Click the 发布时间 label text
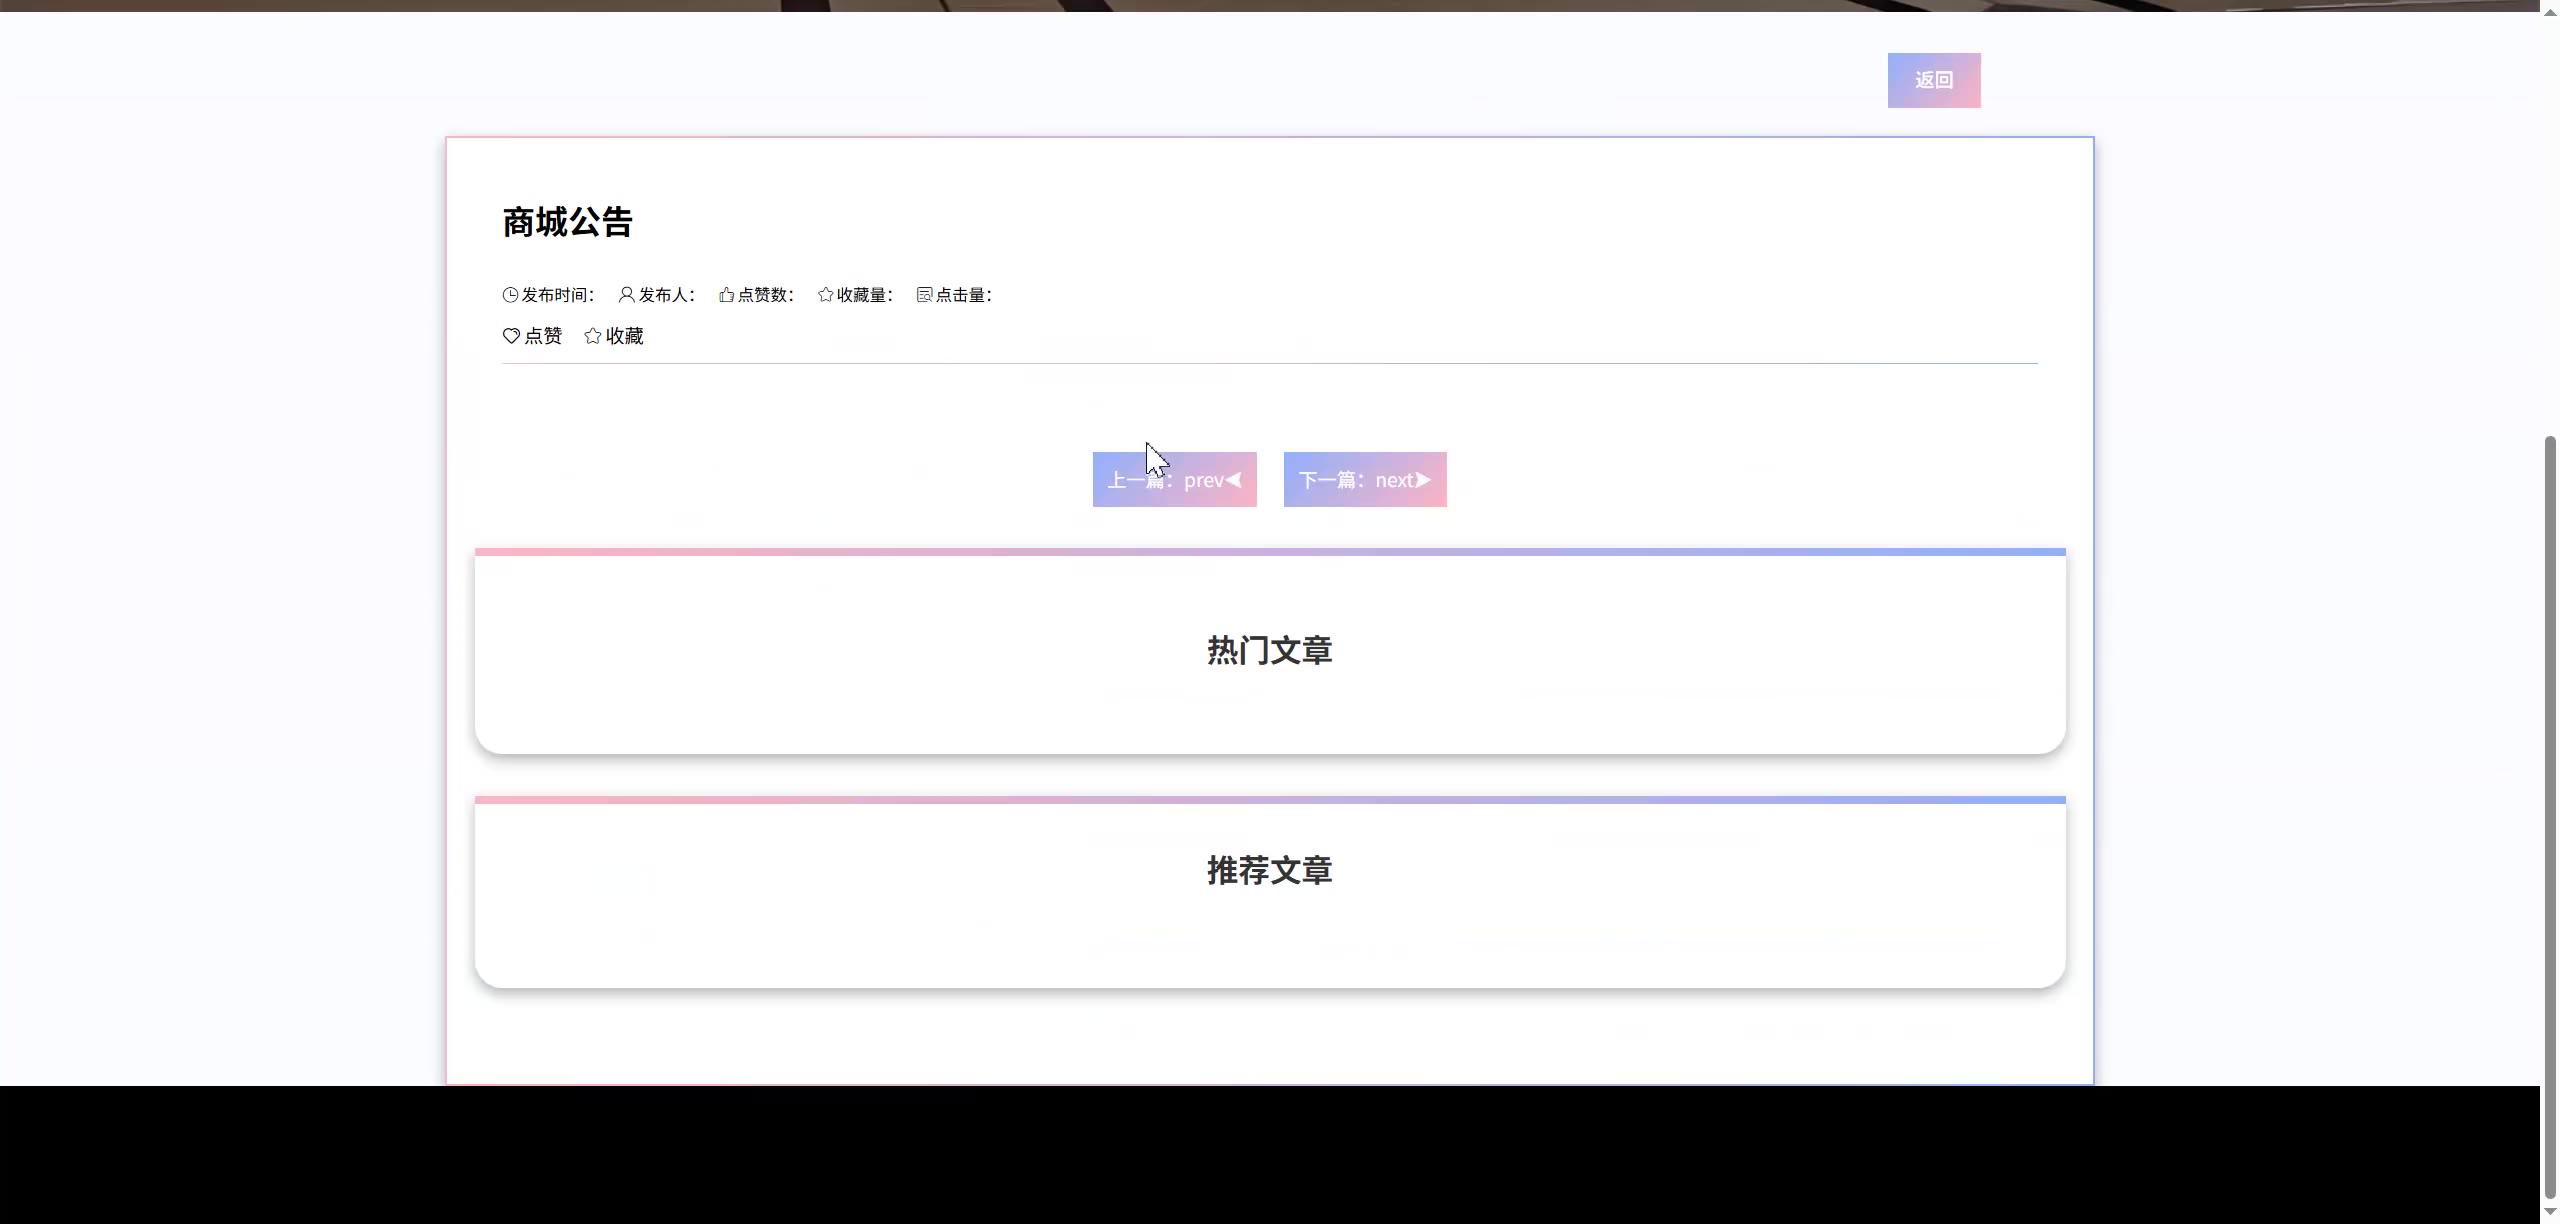The image size is (2560, 1224). (x=558, y=295)
